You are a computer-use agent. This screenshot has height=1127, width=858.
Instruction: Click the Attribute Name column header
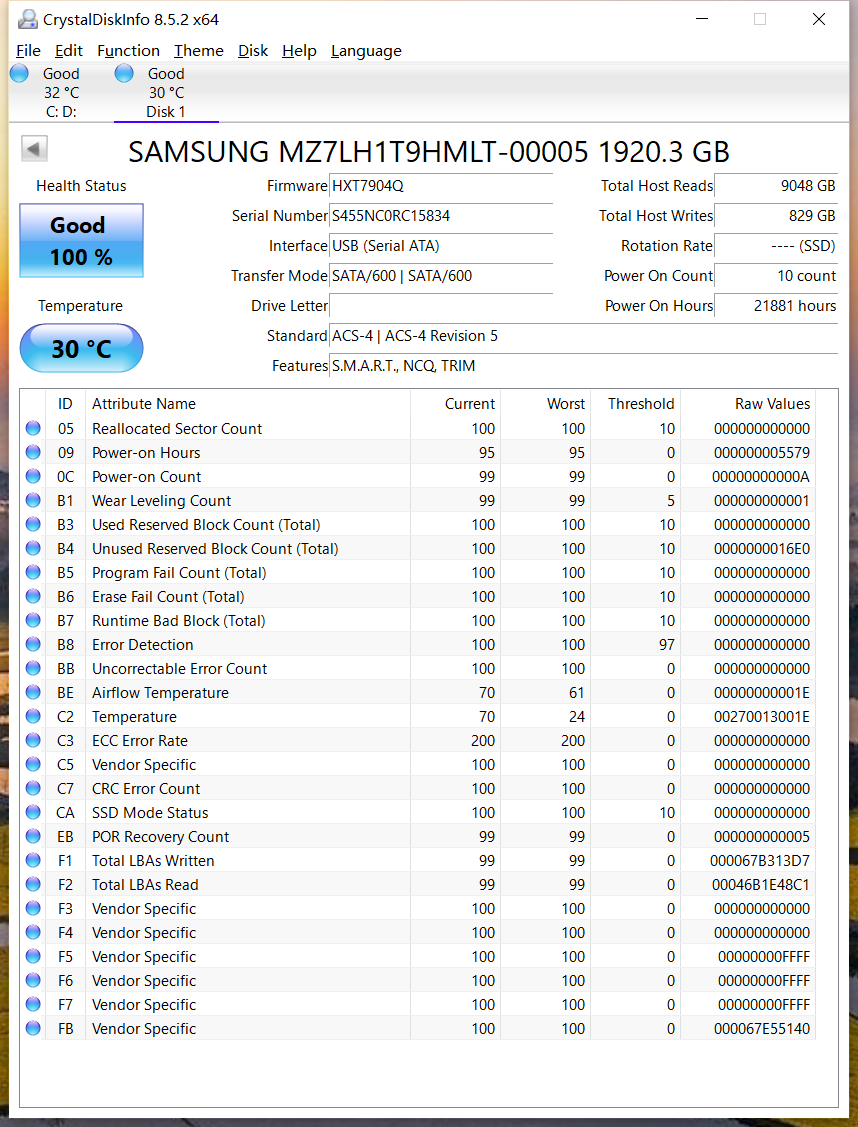pyautogui.click(x=248, y=404)
